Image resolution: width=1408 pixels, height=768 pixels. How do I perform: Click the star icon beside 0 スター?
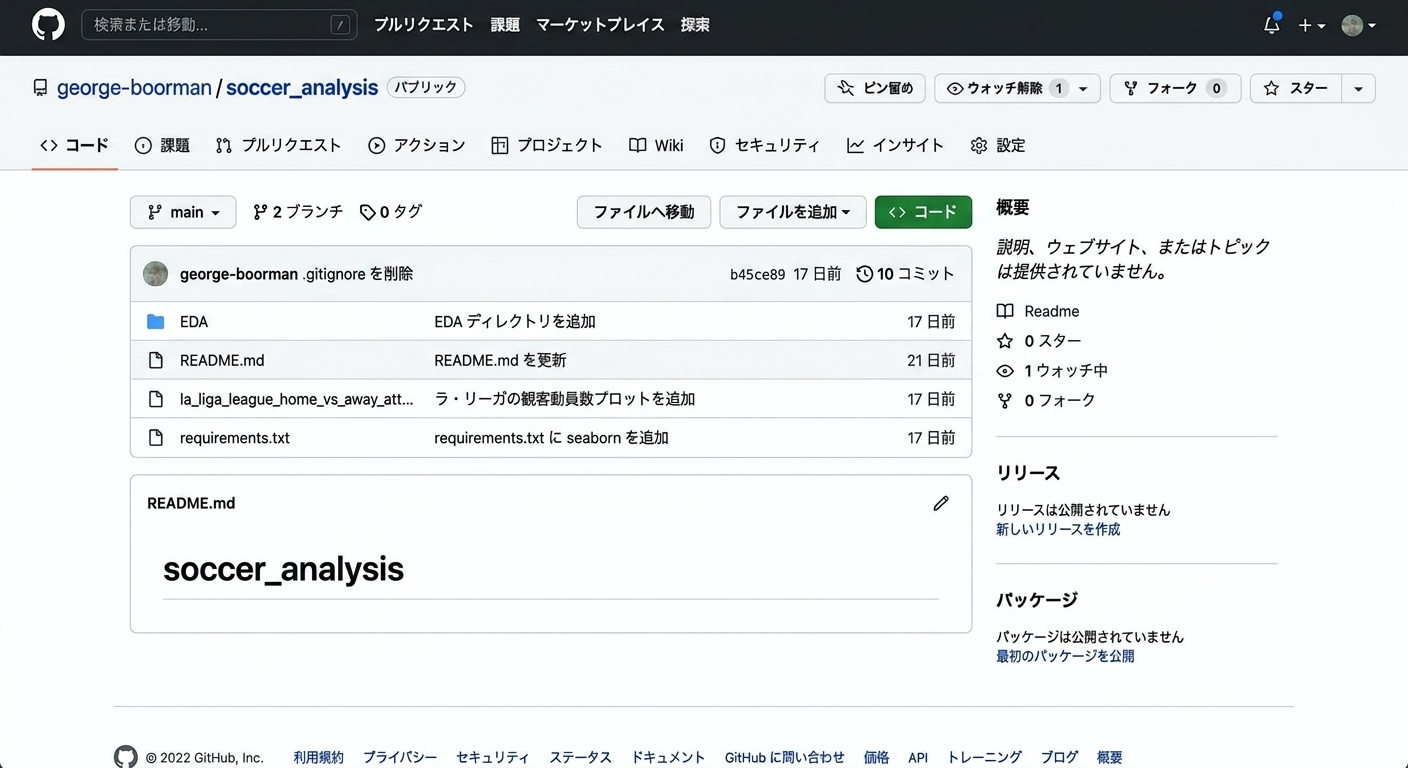point(1005,341)
